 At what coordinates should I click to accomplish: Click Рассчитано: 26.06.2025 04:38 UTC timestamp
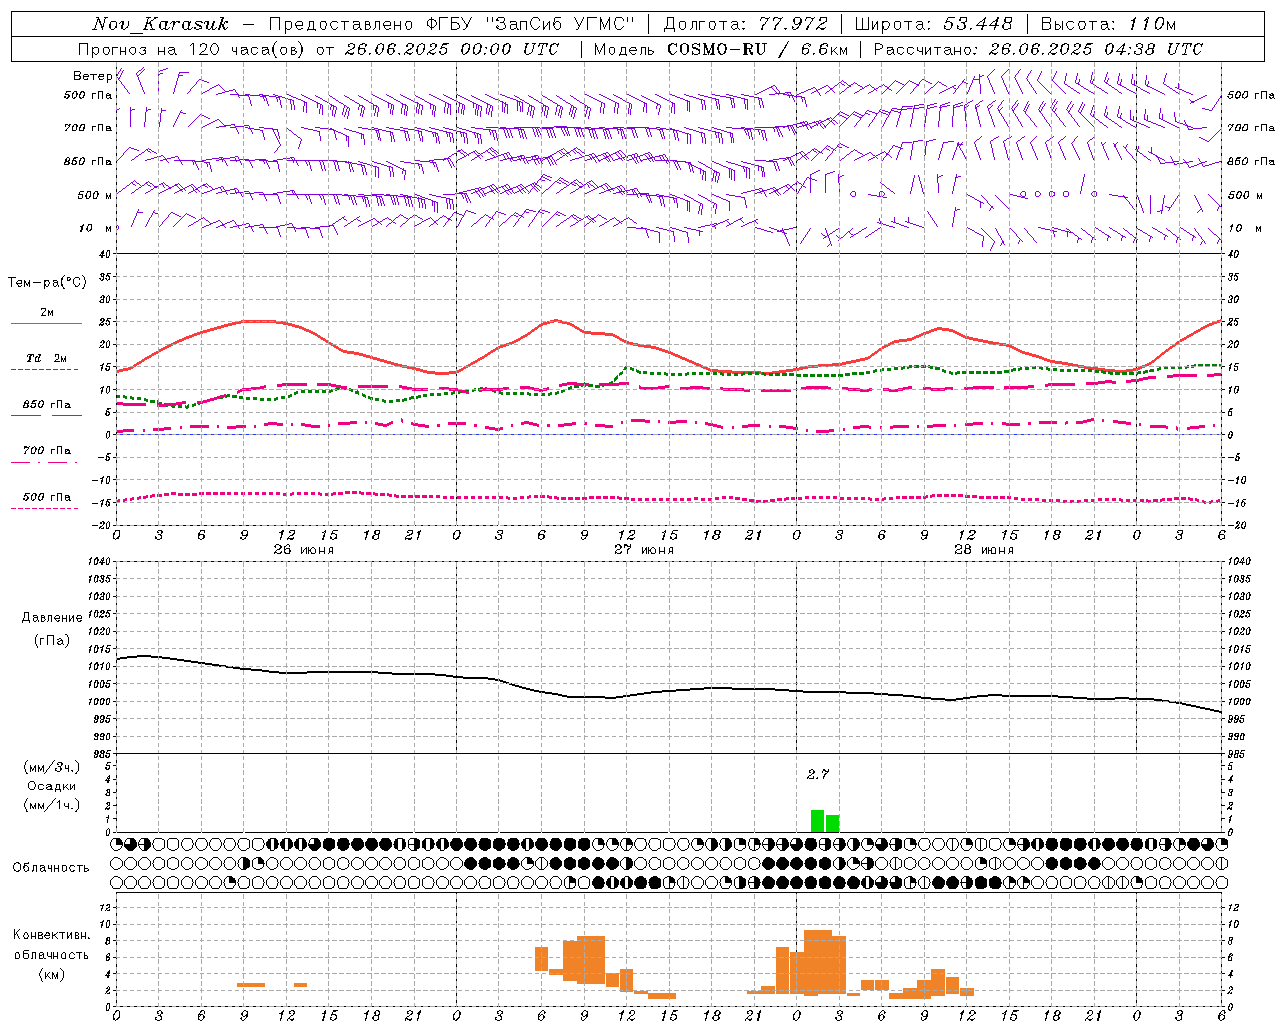click(x=1038, y=49)
